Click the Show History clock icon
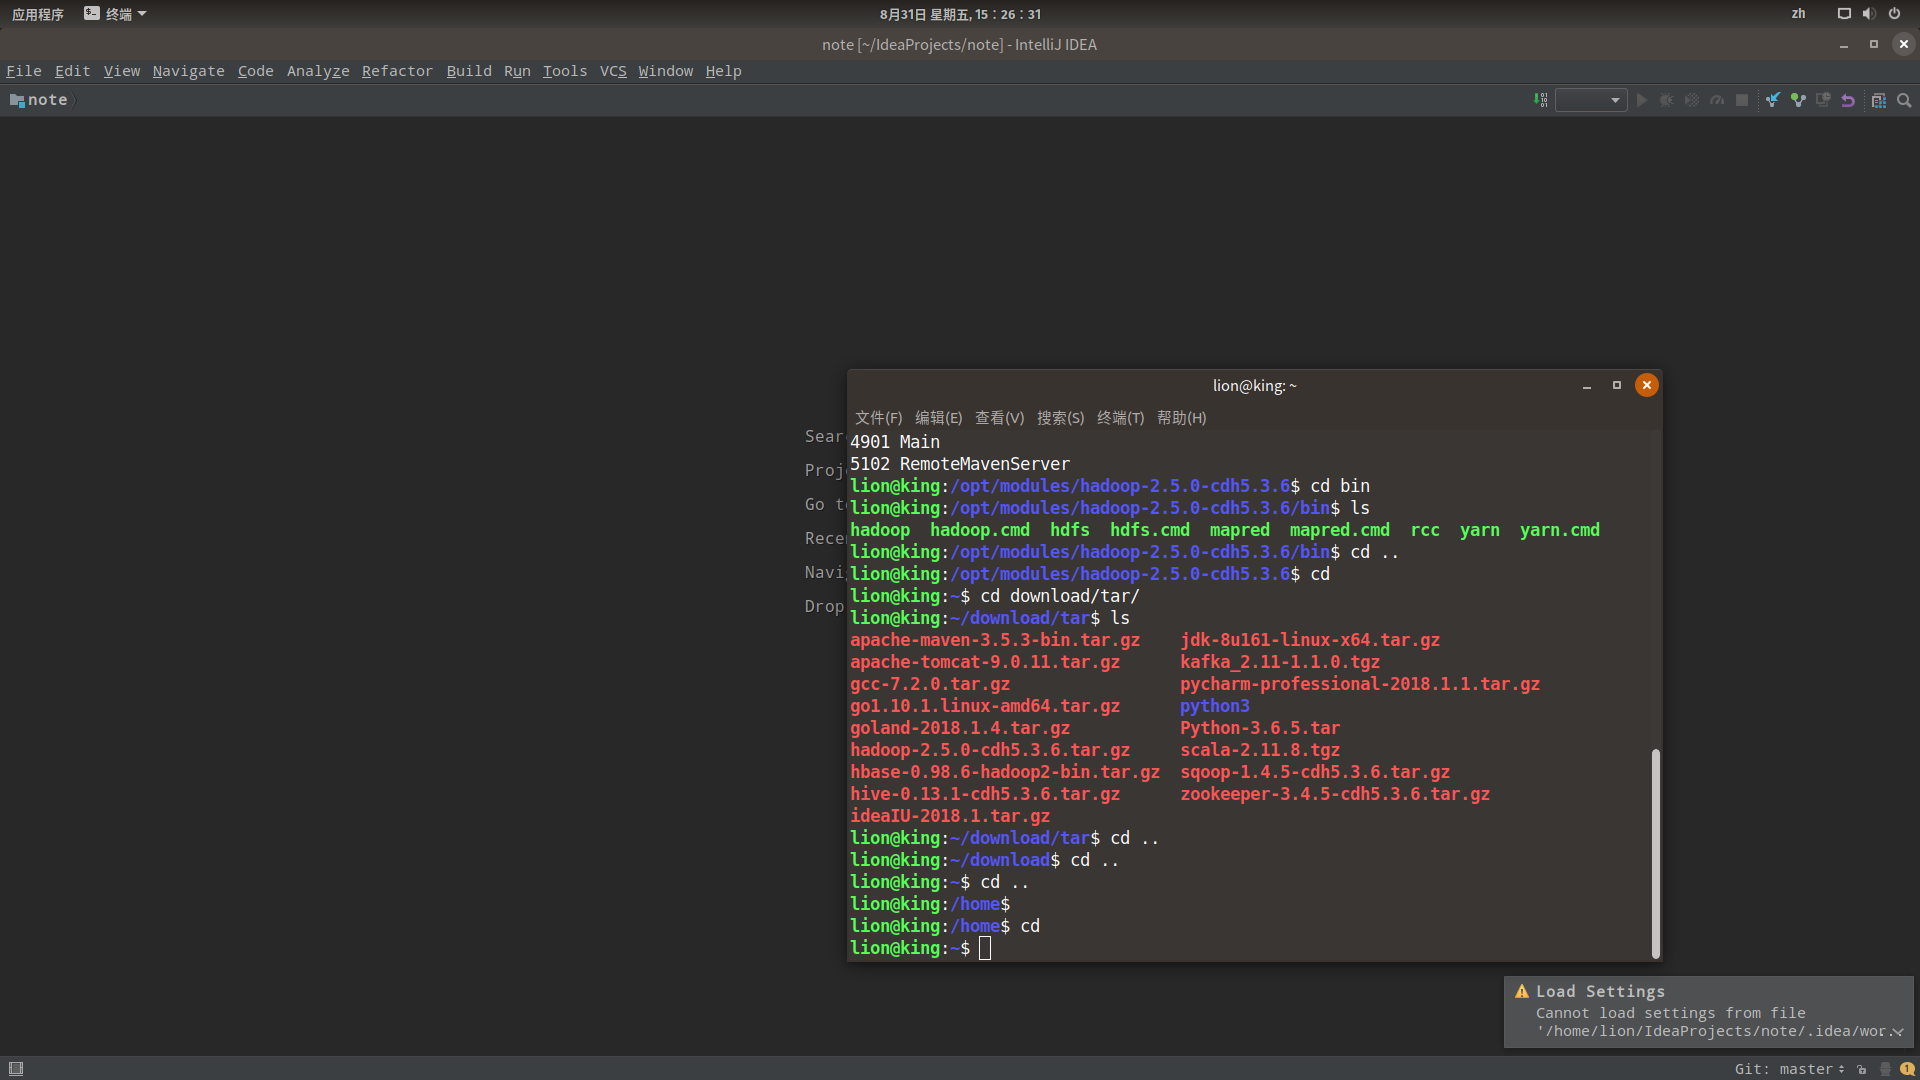 (x=1823, y=100)
